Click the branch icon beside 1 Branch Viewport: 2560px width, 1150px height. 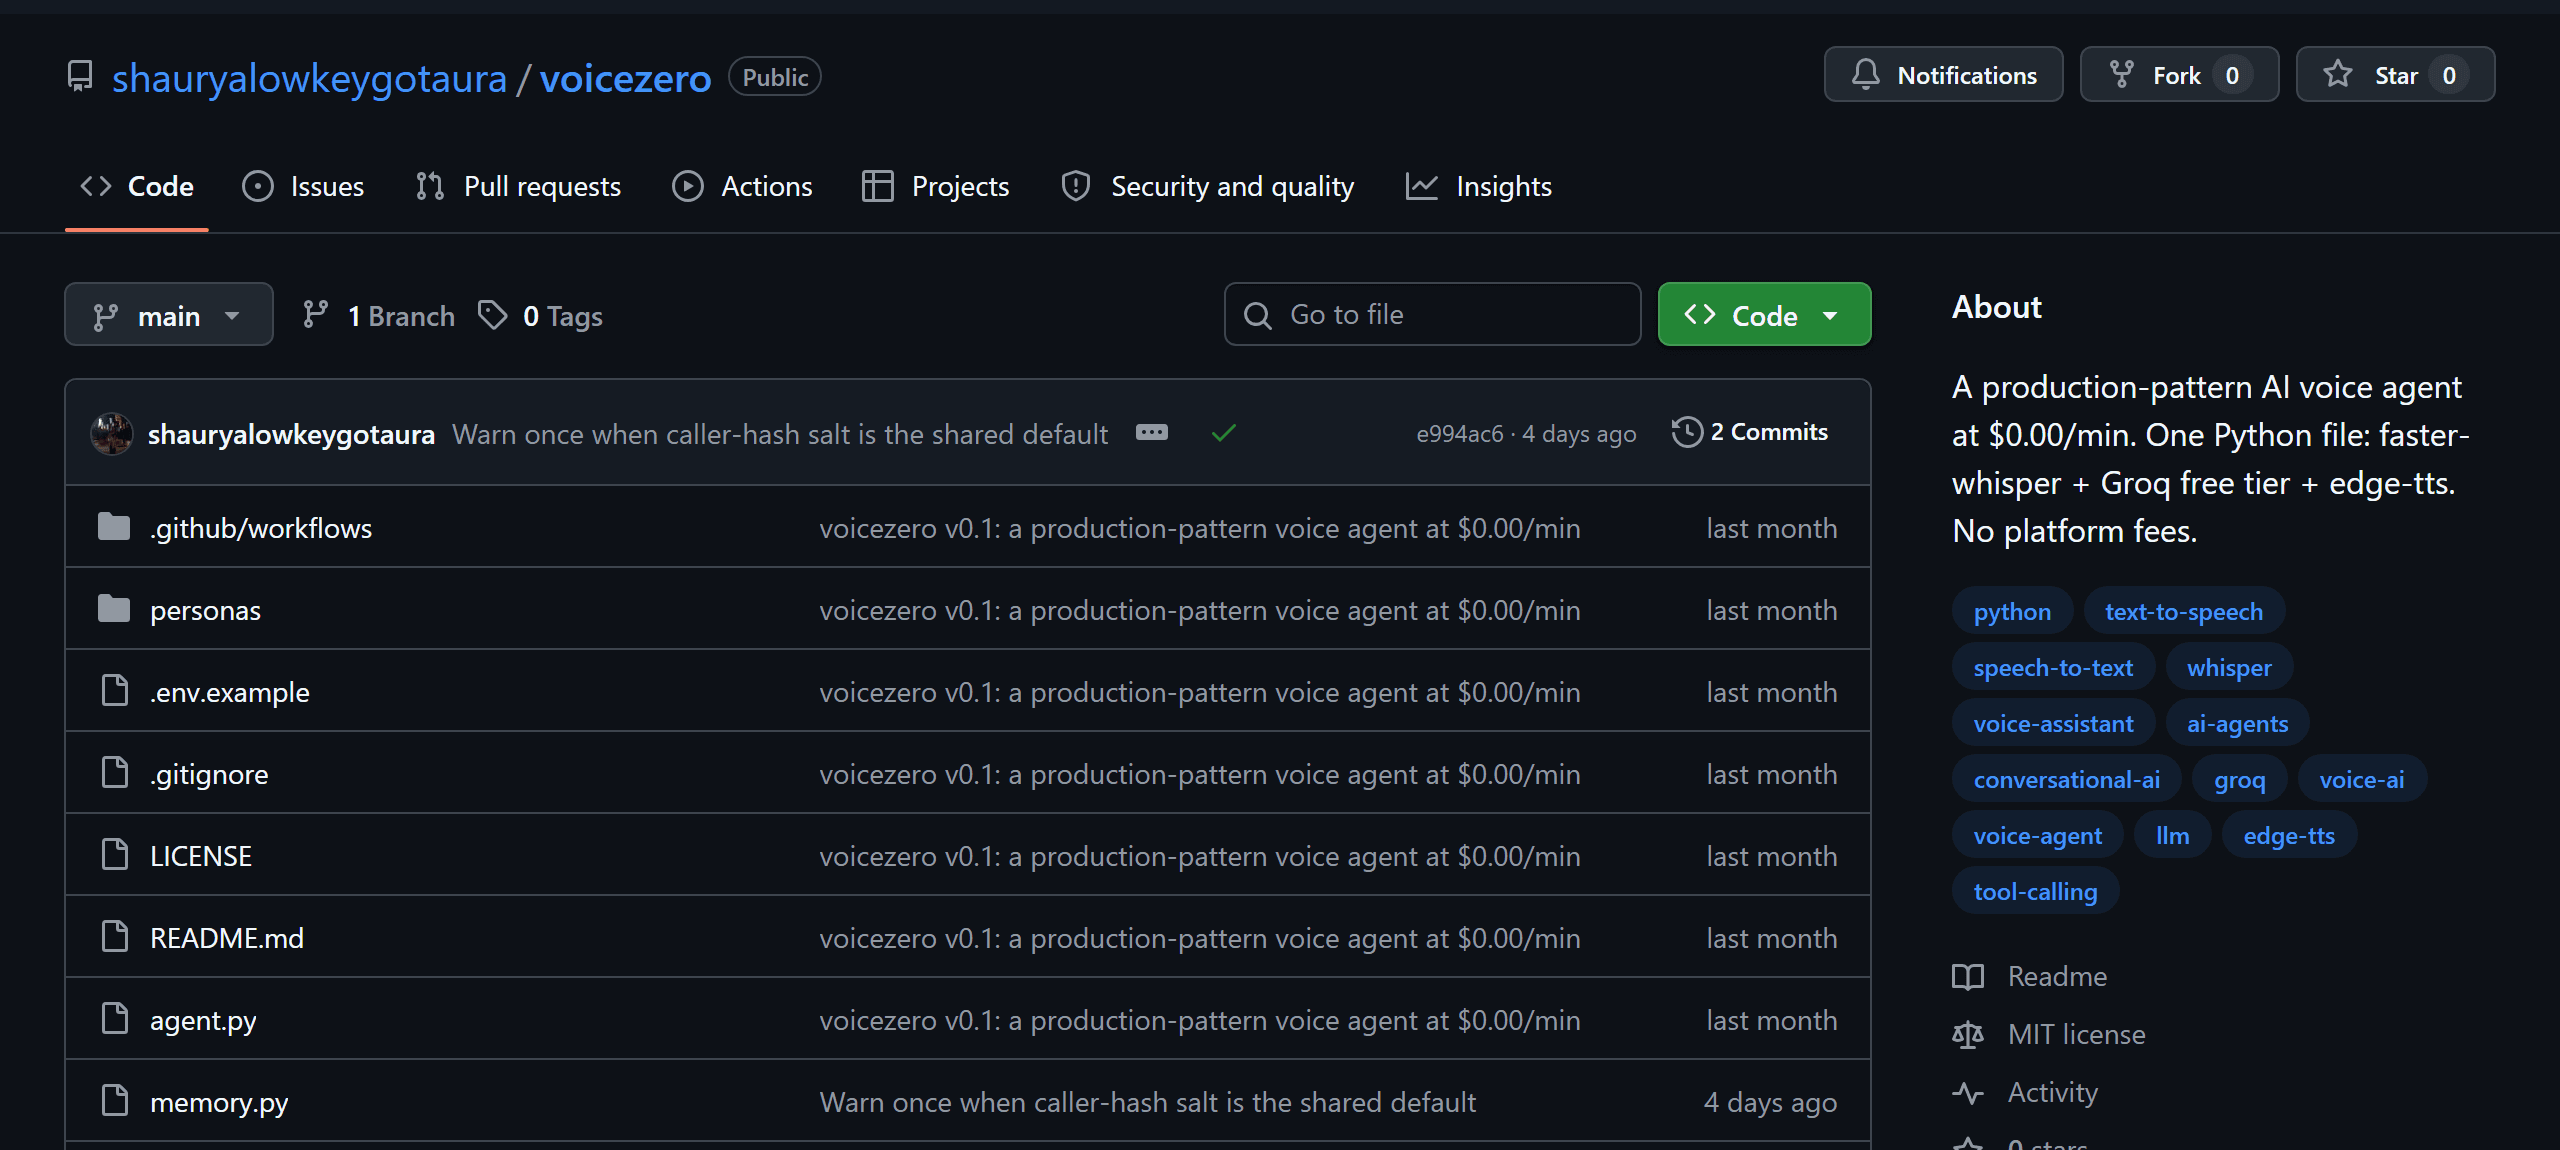point(315,315)
